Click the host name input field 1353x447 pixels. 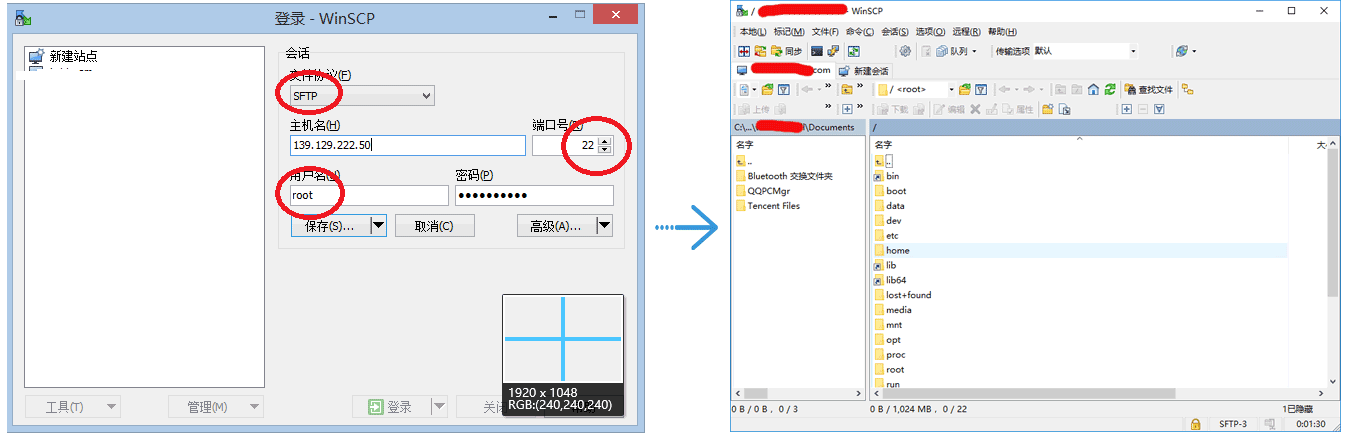click(x=407, y=146)
